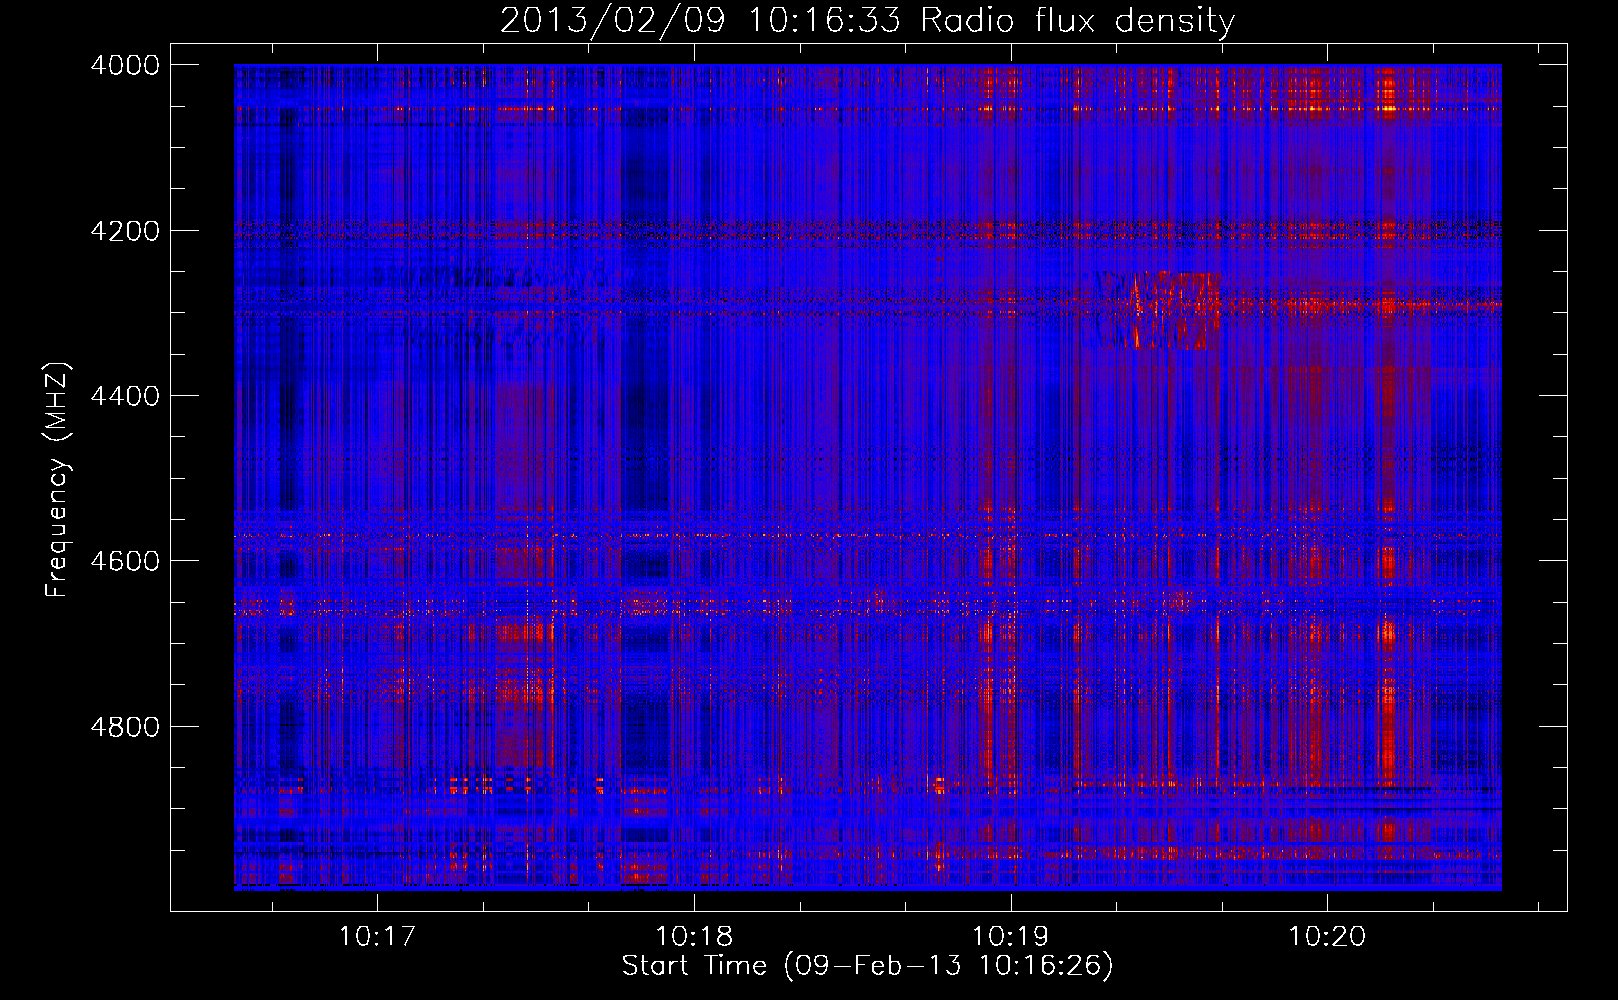Image resolution: width=1618 pixels, height=1000 pixels.
Task: Click the 'Frequency (MHZ)' axis label
Action: click(x=58, y=480)
